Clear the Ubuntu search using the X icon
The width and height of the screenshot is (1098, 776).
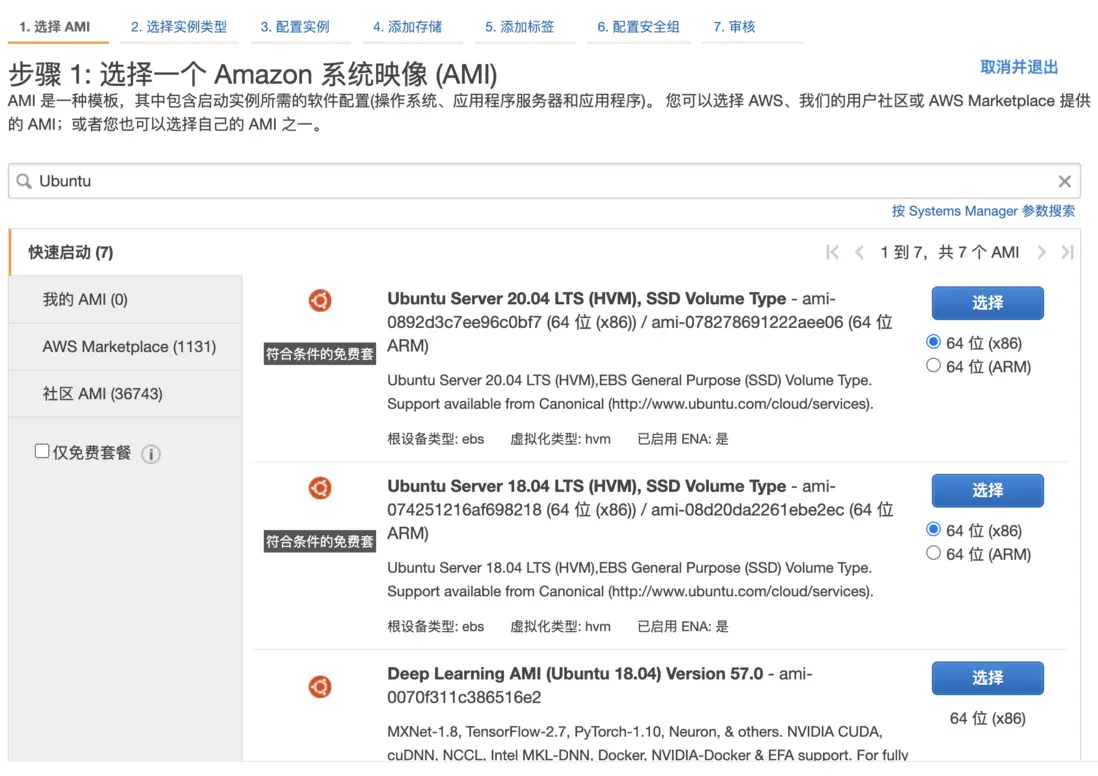coord(1064,181)
